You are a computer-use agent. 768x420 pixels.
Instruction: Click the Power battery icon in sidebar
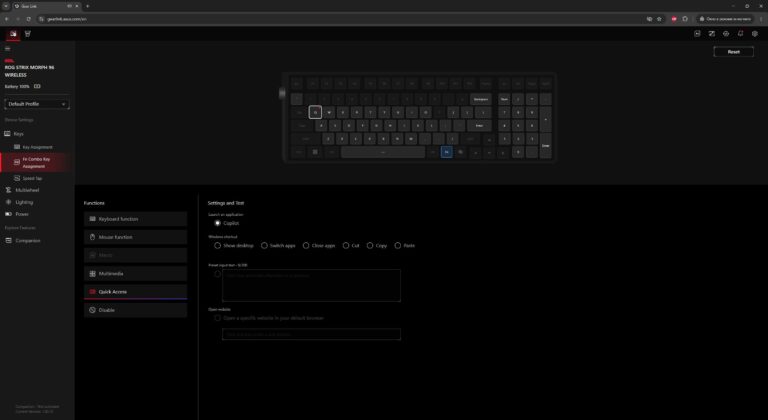pyautogui.click(x=8, y=214)
